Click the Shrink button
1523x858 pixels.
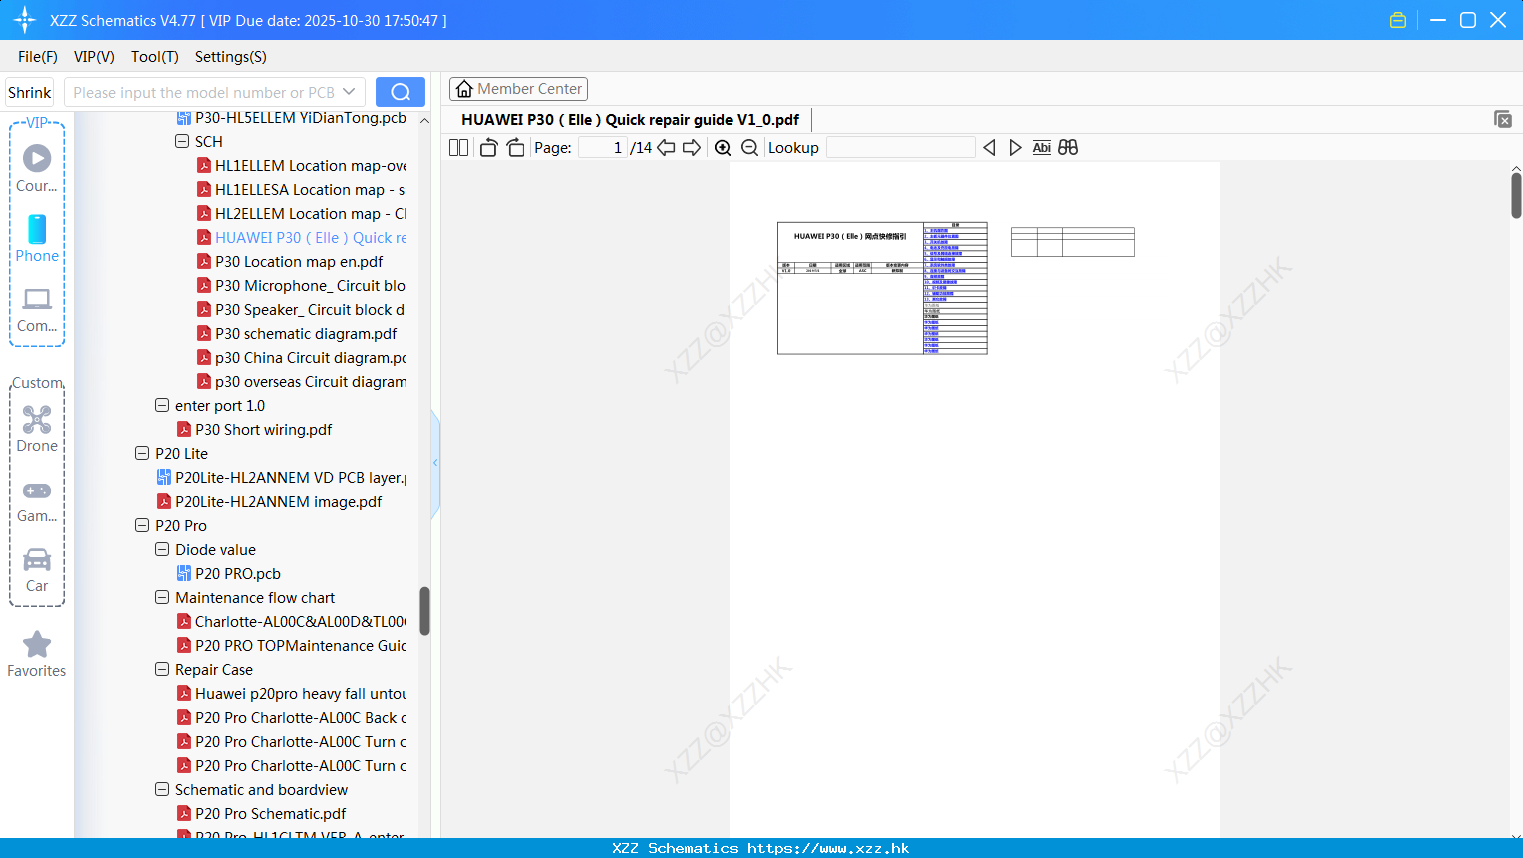[30, 92]
